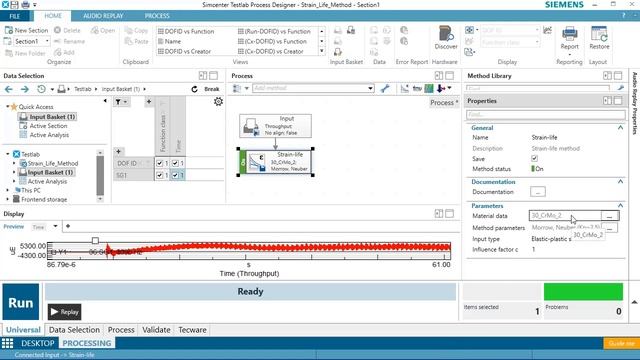The height and width of the screenshot is (360, 640).
Task: Click the preview time-range slider handle
Action: [x=95, y=241]
